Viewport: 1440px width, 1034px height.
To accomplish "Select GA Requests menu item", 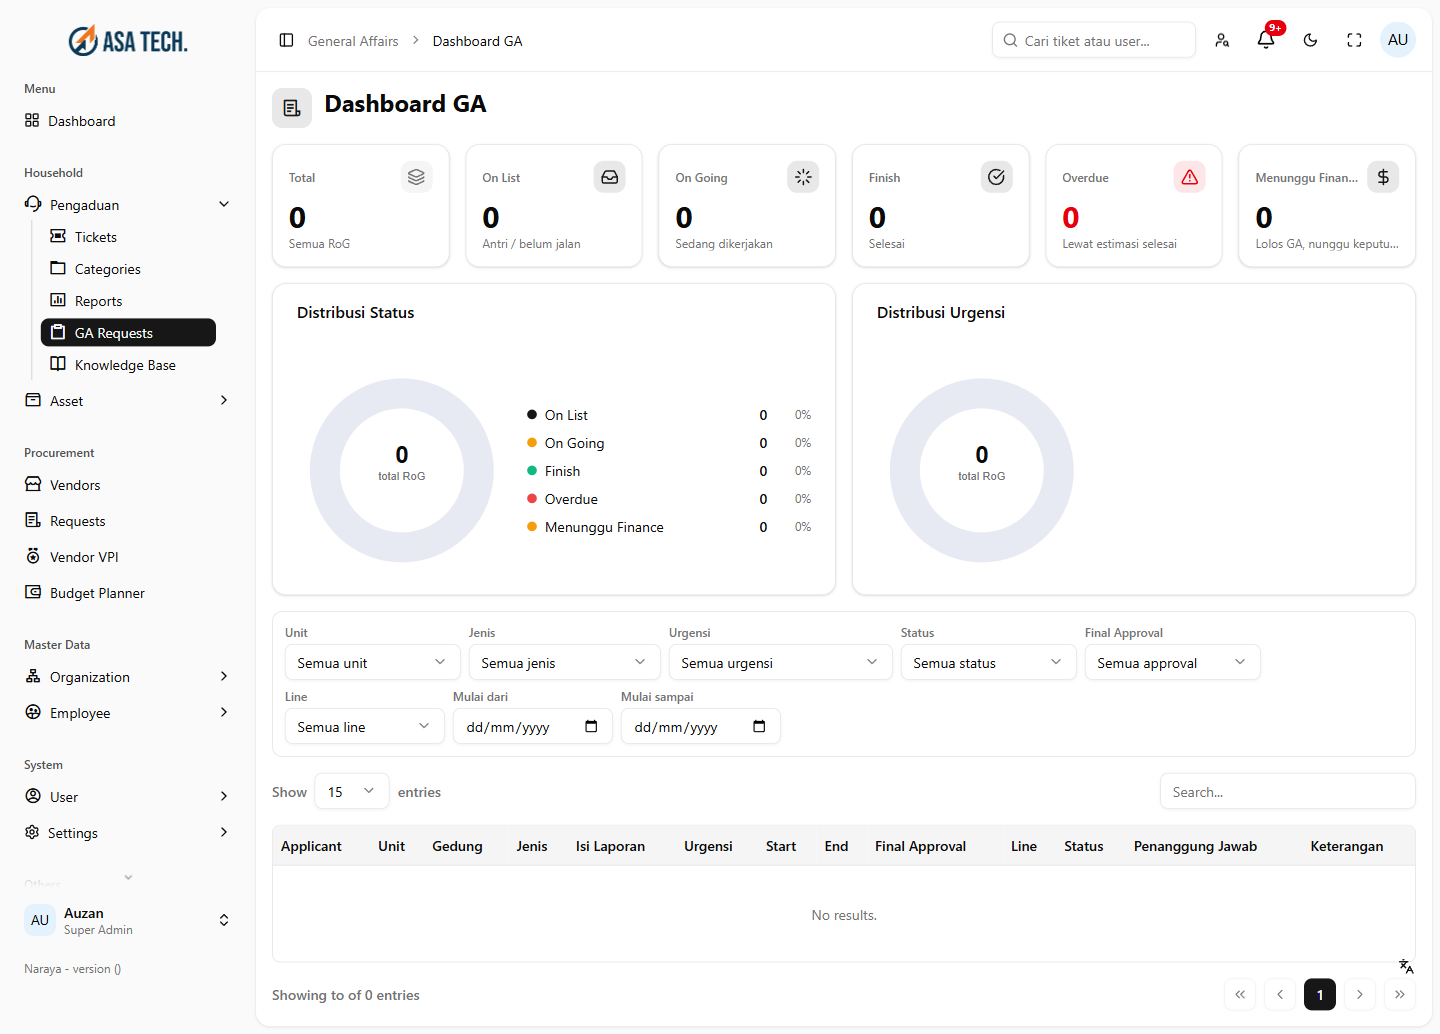I will (x=128, y=333).
